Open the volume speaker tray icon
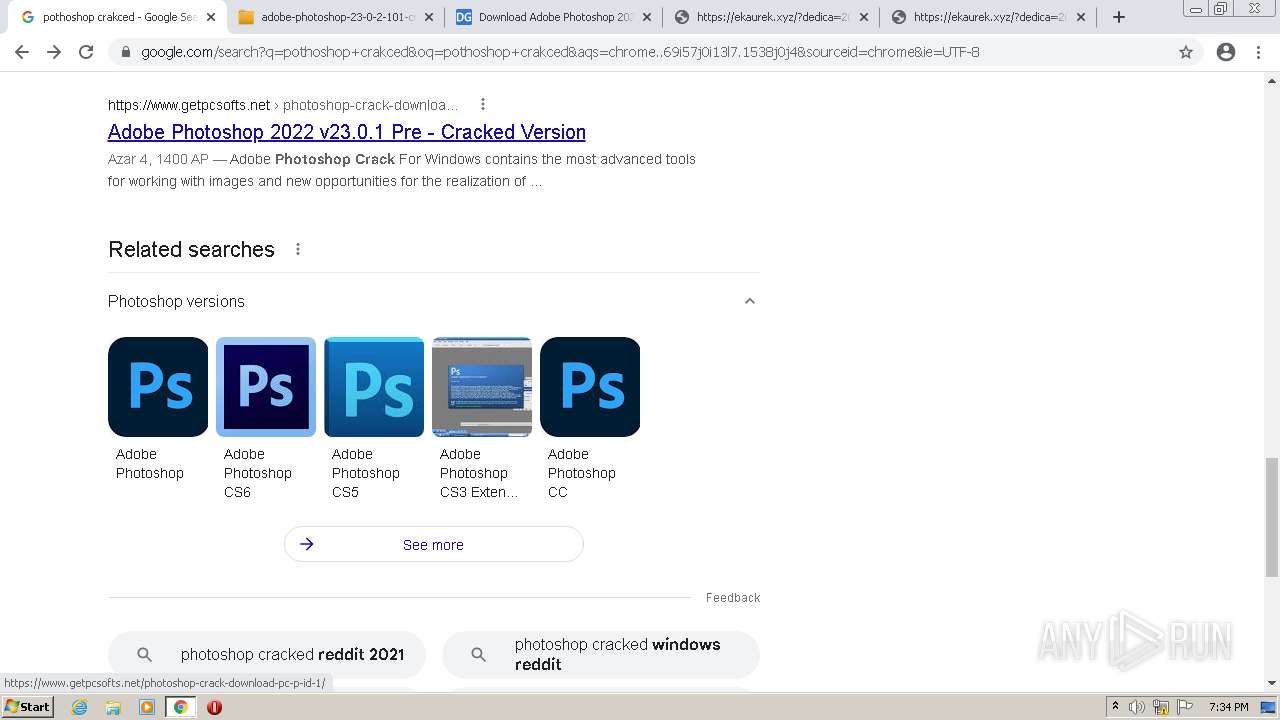 coord(1137,707)
